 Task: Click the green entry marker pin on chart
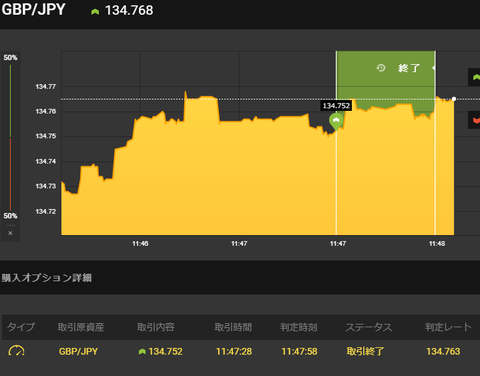pyautogui.click(x=336, y=122)
